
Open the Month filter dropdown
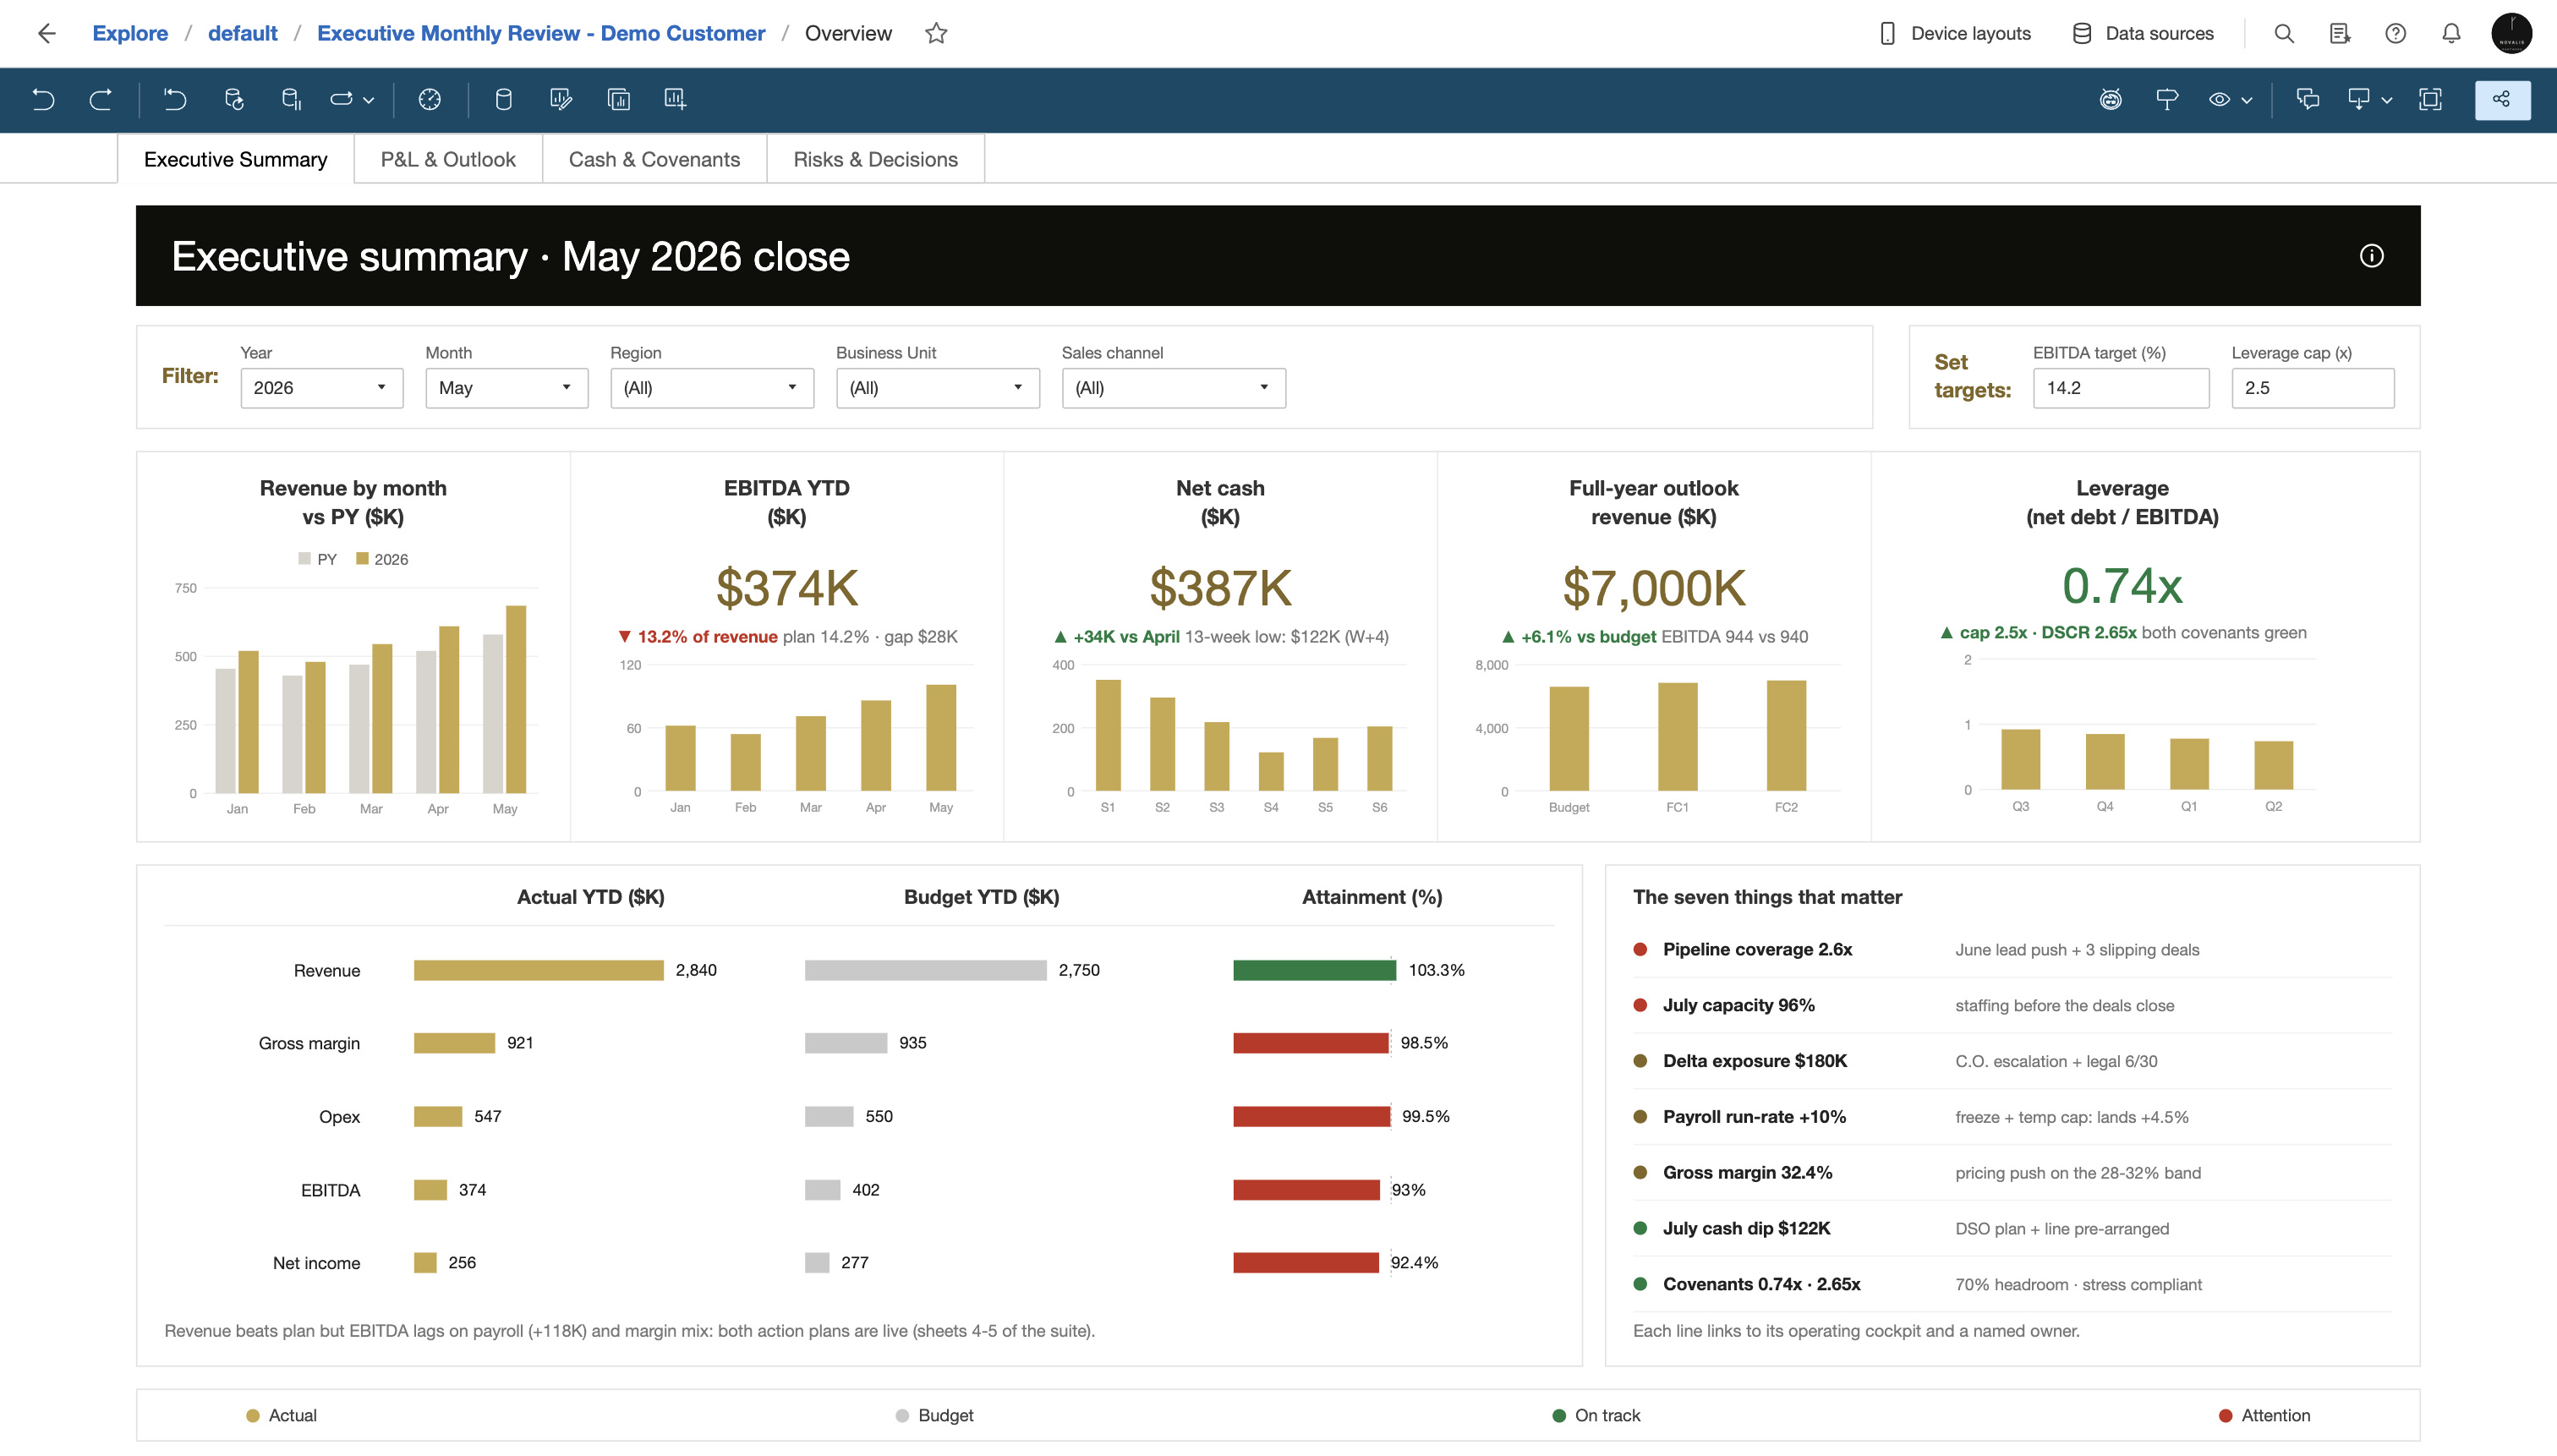506,388
